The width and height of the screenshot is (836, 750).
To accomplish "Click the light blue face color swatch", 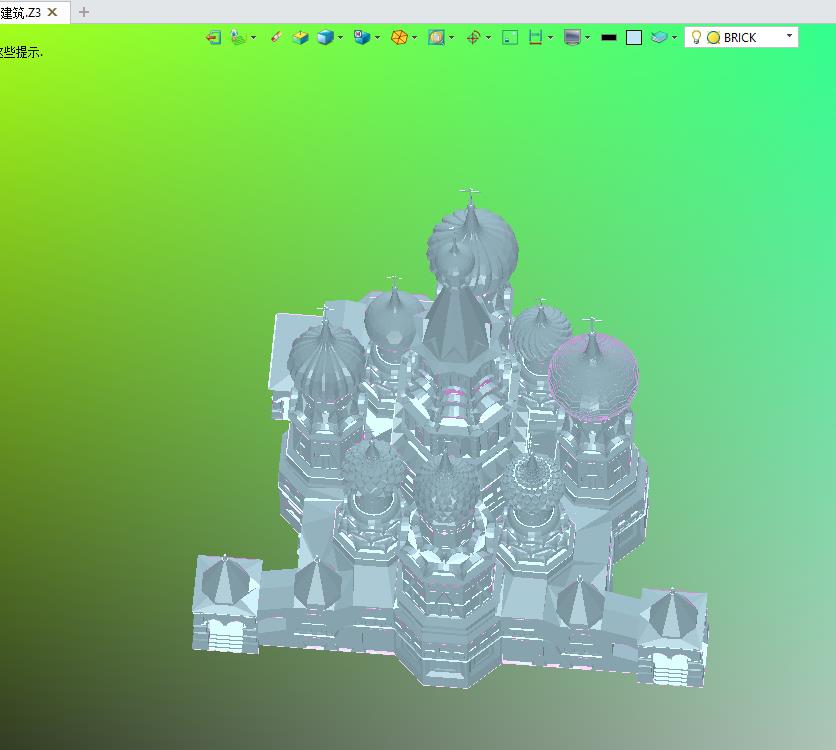I will click(633, 37).
